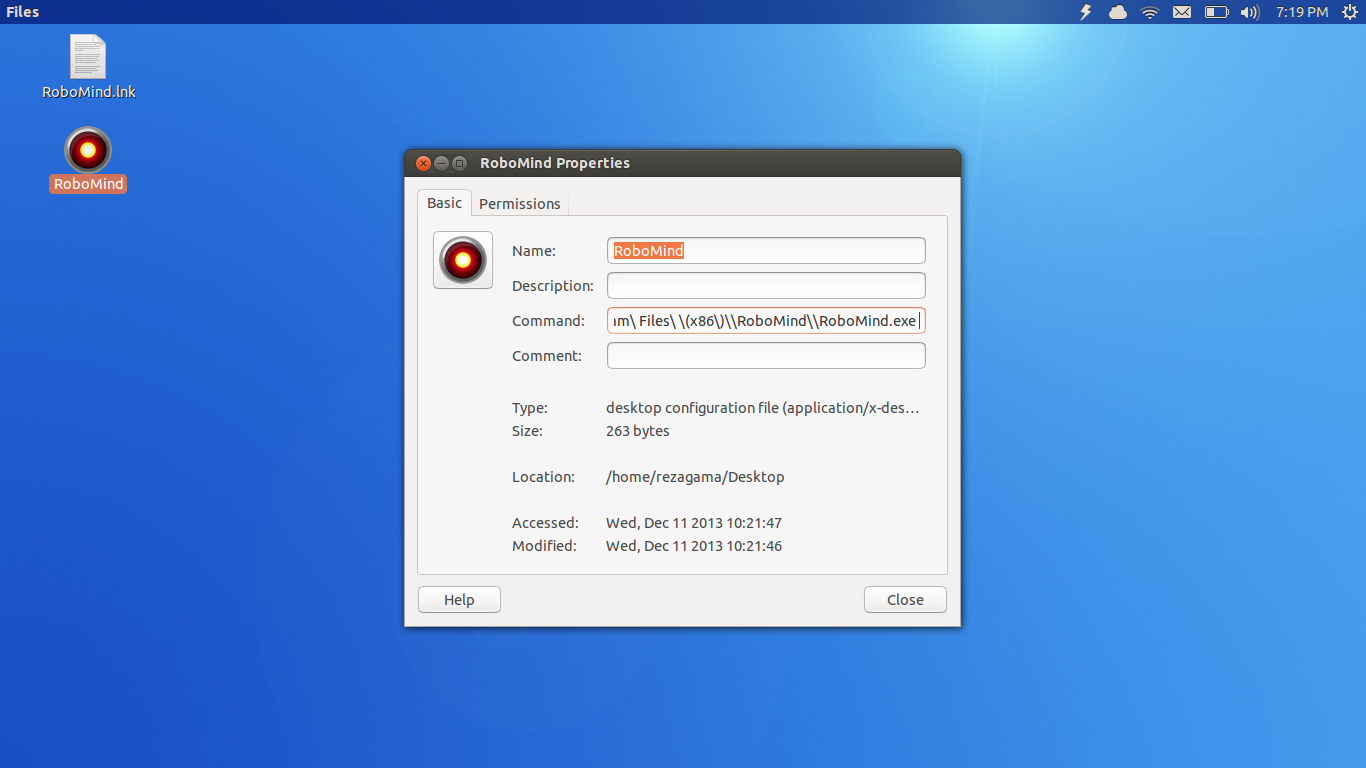1366x768 pixels.
Task: Click the battery indicator icon
Action: [1216, 12]
